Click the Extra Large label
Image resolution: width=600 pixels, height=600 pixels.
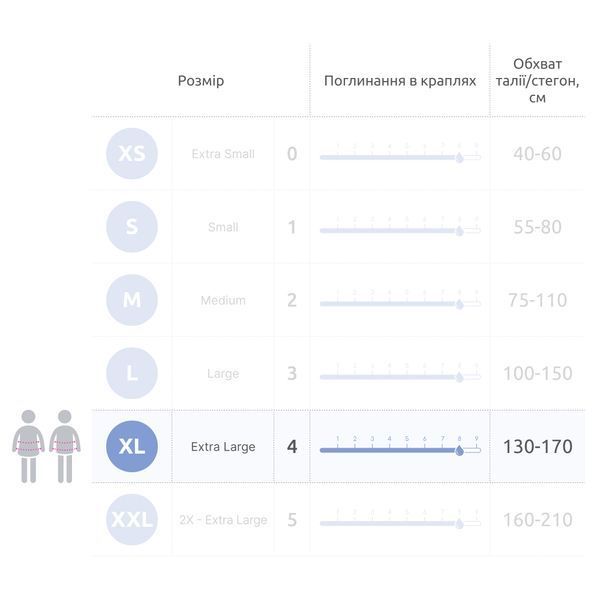pos(223,447)
